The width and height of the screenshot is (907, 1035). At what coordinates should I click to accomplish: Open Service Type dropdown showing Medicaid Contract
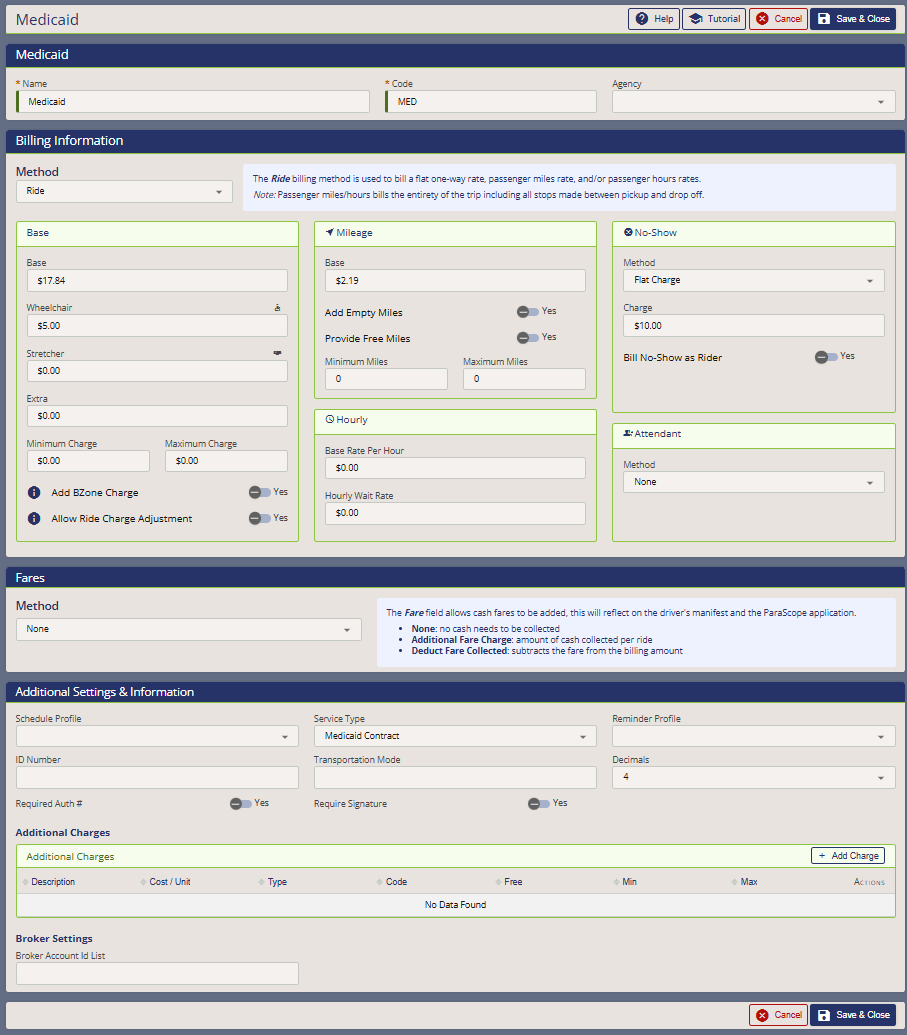(455, 736)
